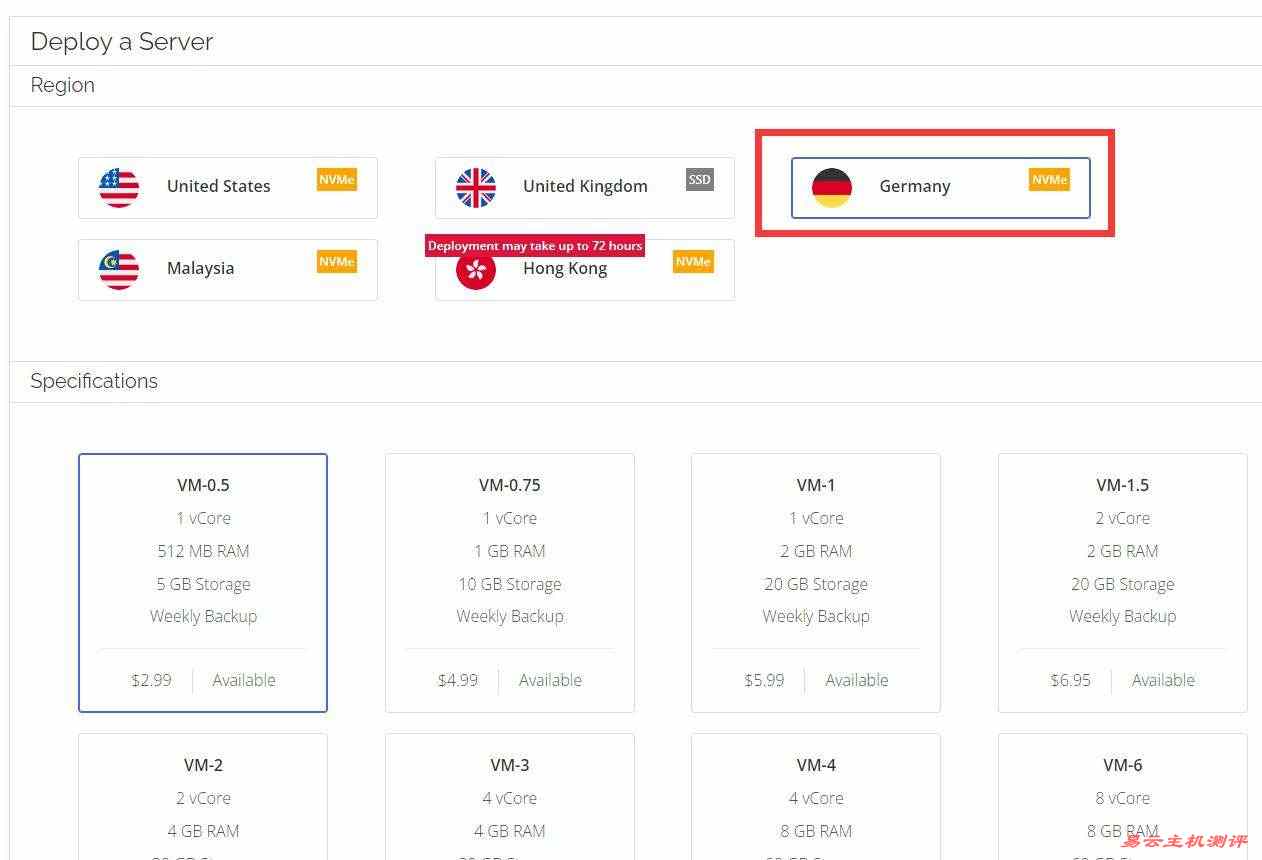
Task: Click the Hong Kong flag icon
Action: click(x=475, y=271)
